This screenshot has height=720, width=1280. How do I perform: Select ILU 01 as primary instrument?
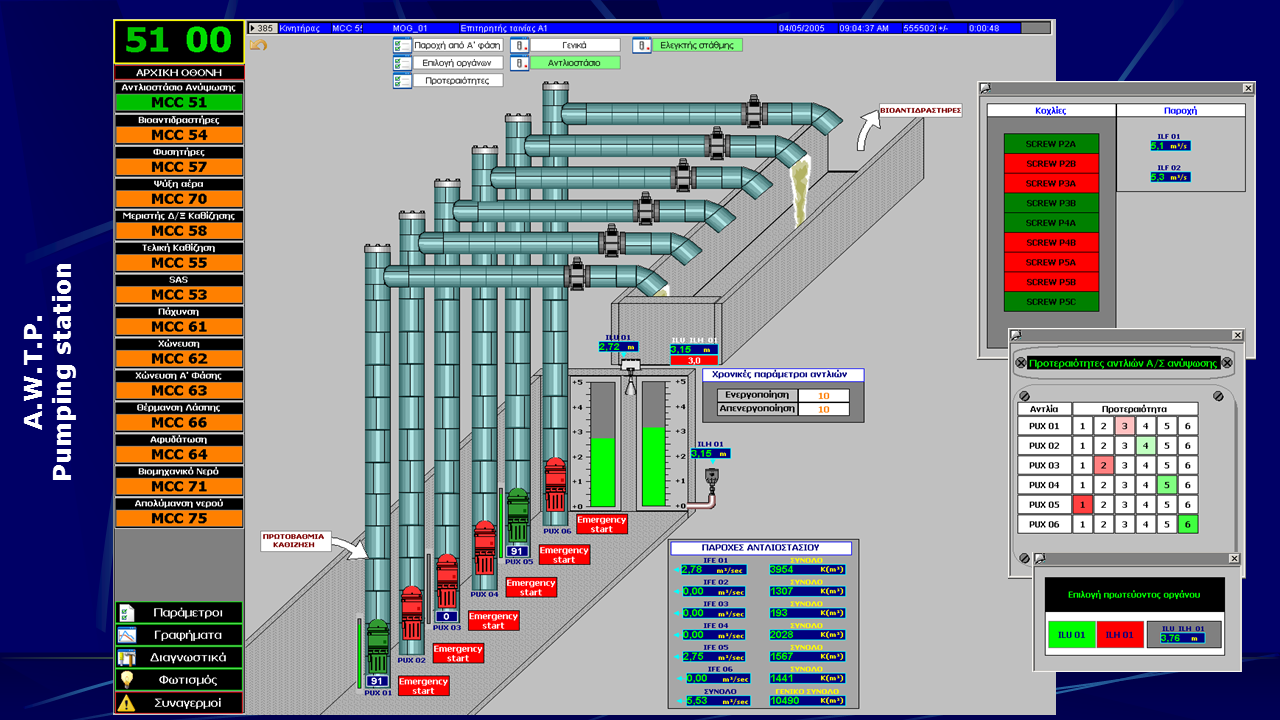[1071, 634]
